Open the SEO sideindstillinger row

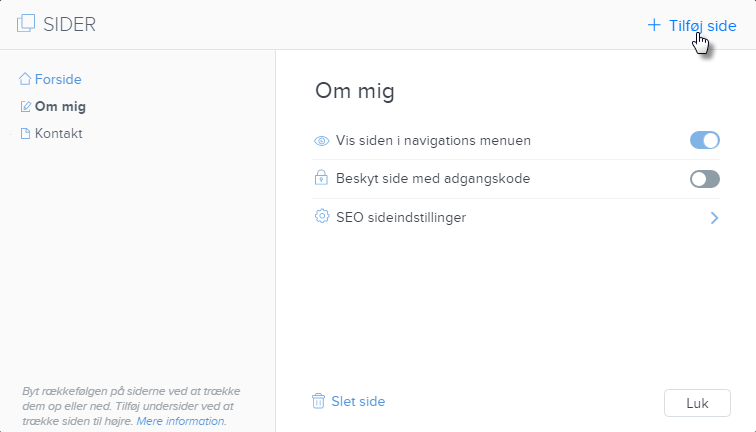pyautogui.click(x=400, y=217)
